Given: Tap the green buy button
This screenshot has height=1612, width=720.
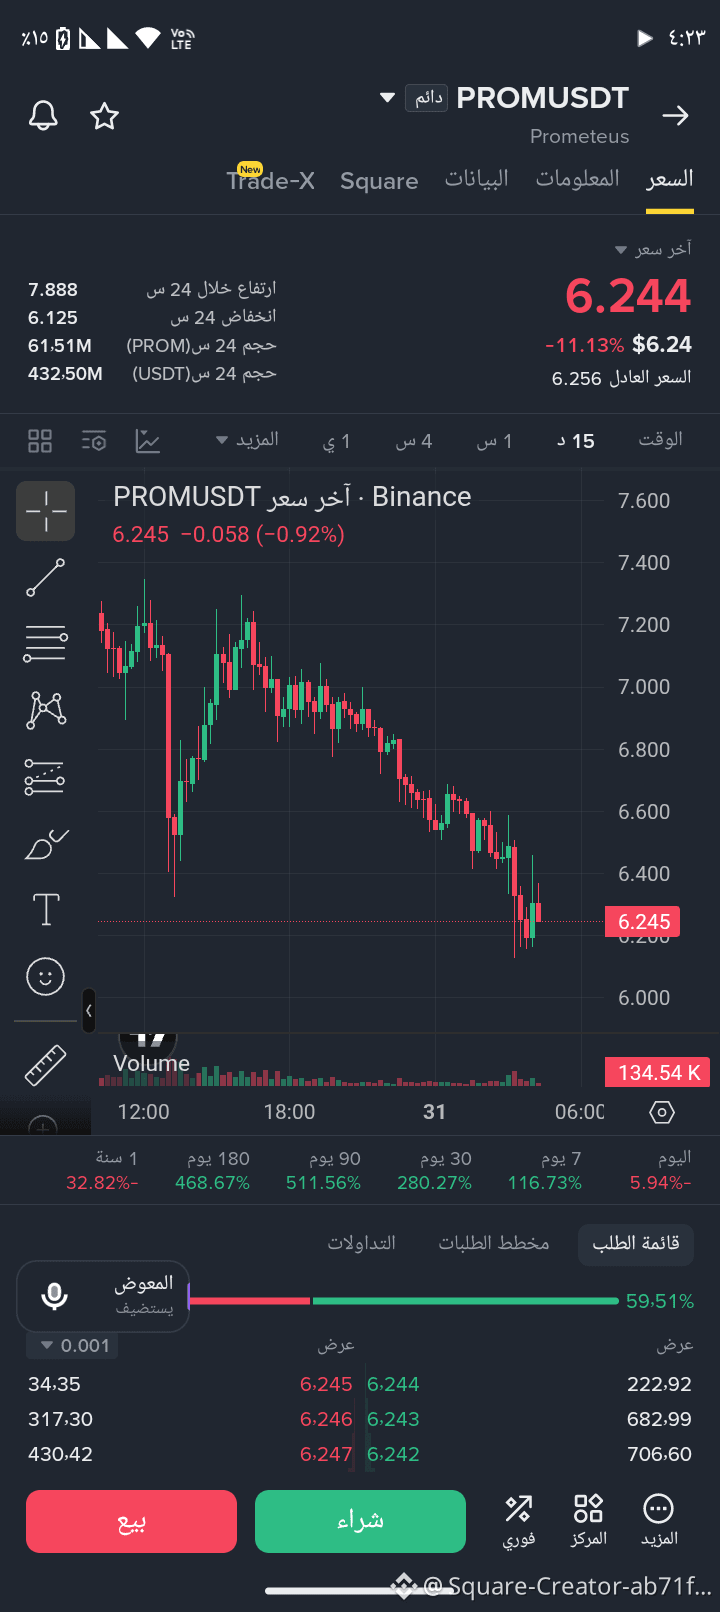Looking at the screenshot, I should click(x=360, y=1521).
